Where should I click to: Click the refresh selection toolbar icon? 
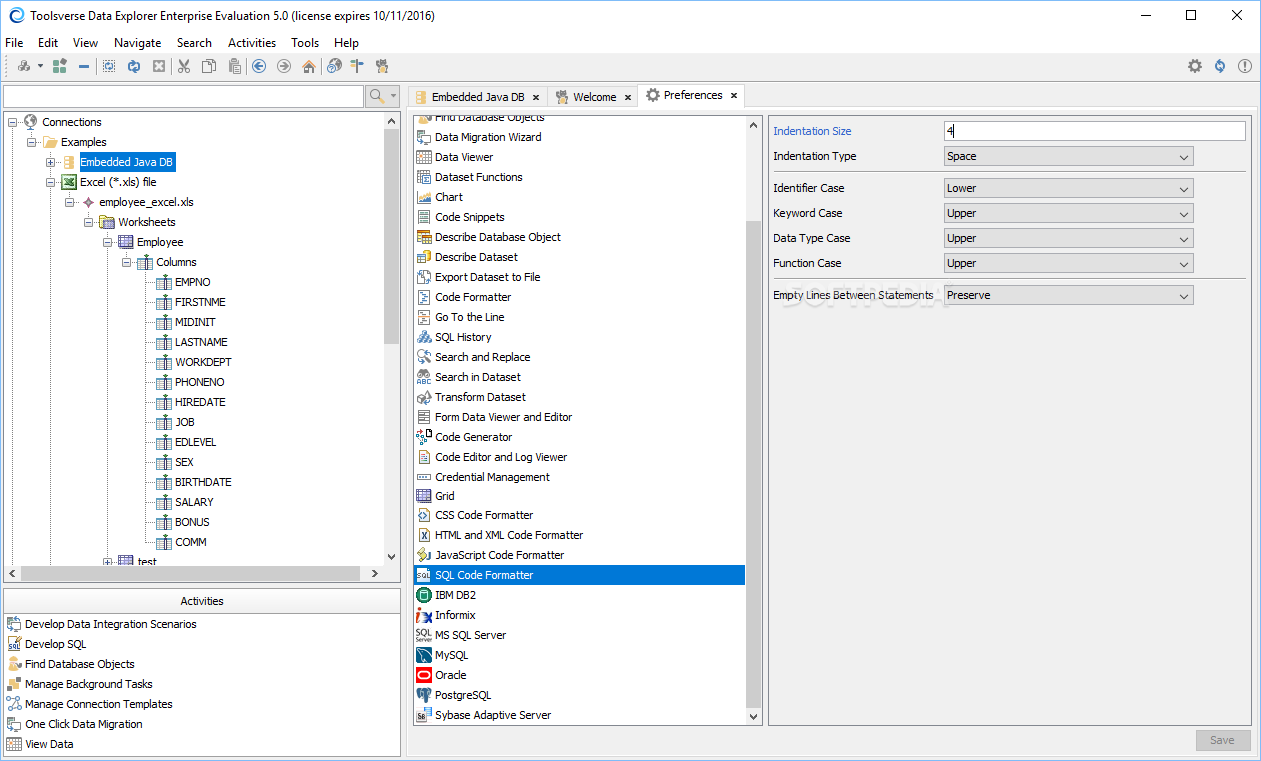pyautogui.click(x=109, y=66)
